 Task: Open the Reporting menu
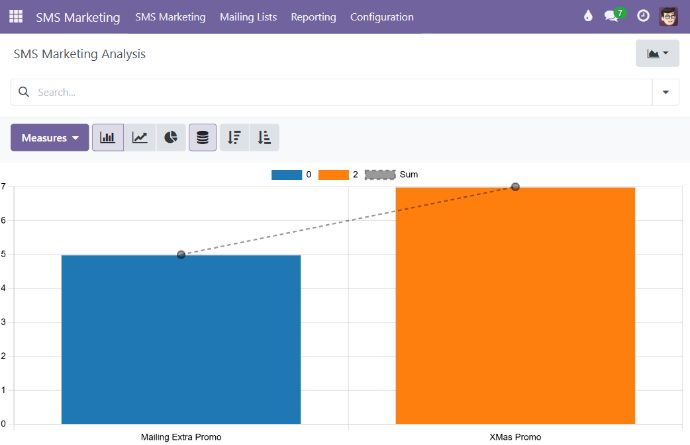pos(313,17)
